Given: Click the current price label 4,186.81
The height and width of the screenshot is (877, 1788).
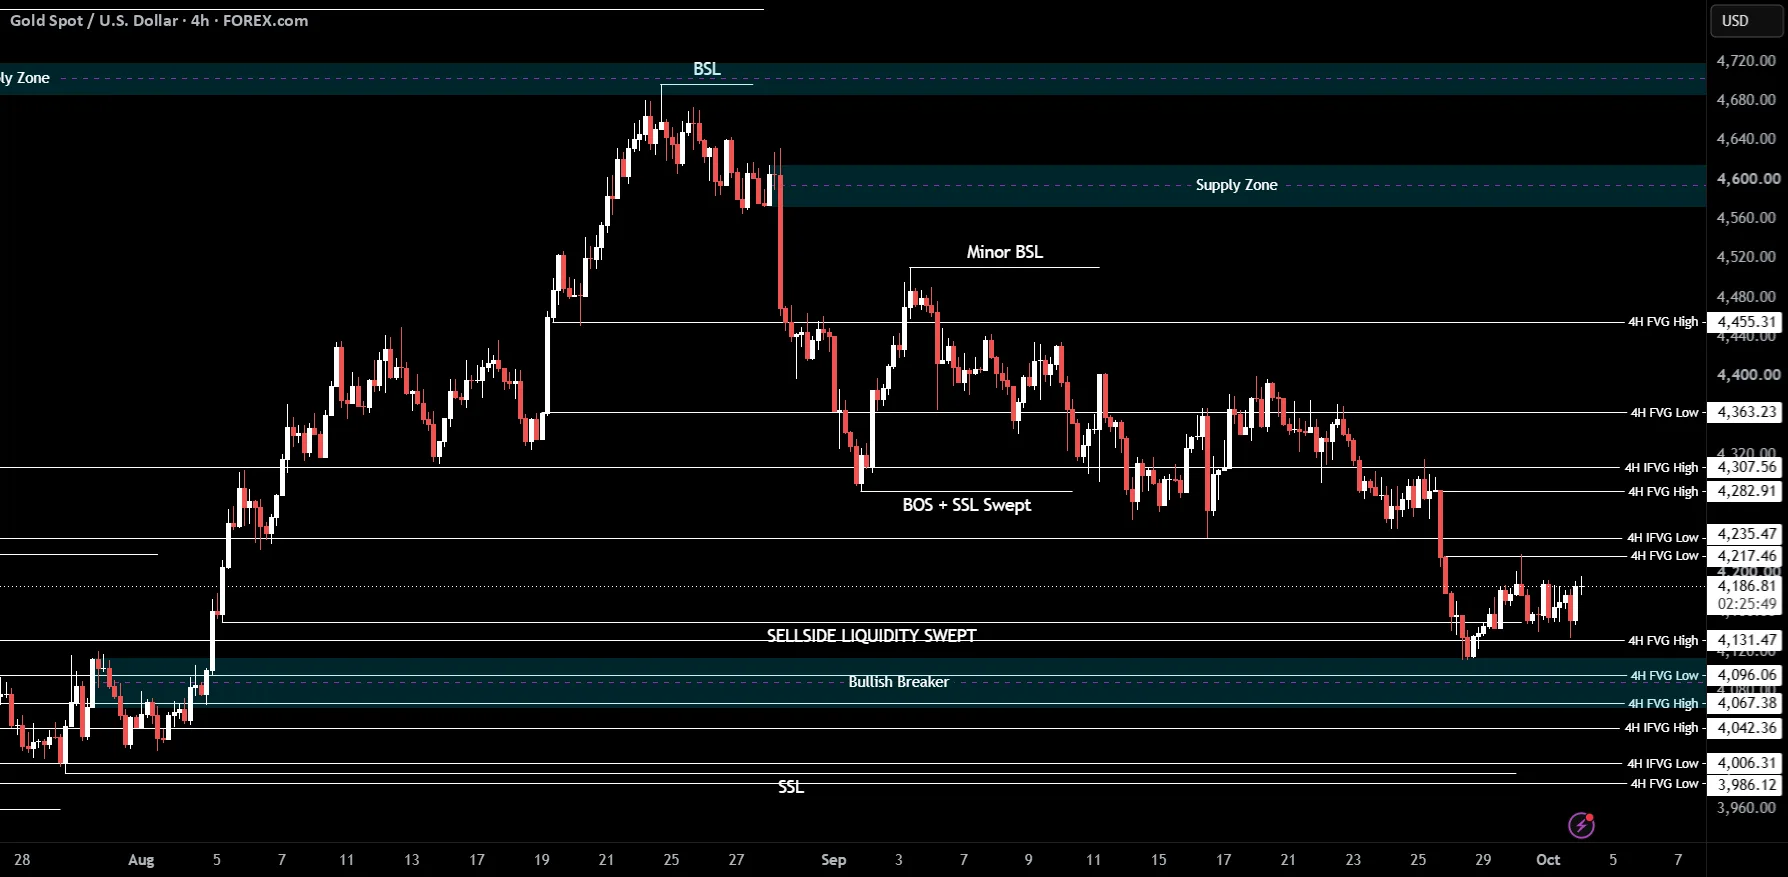Looking at the screenshot, I should 1746,586.
